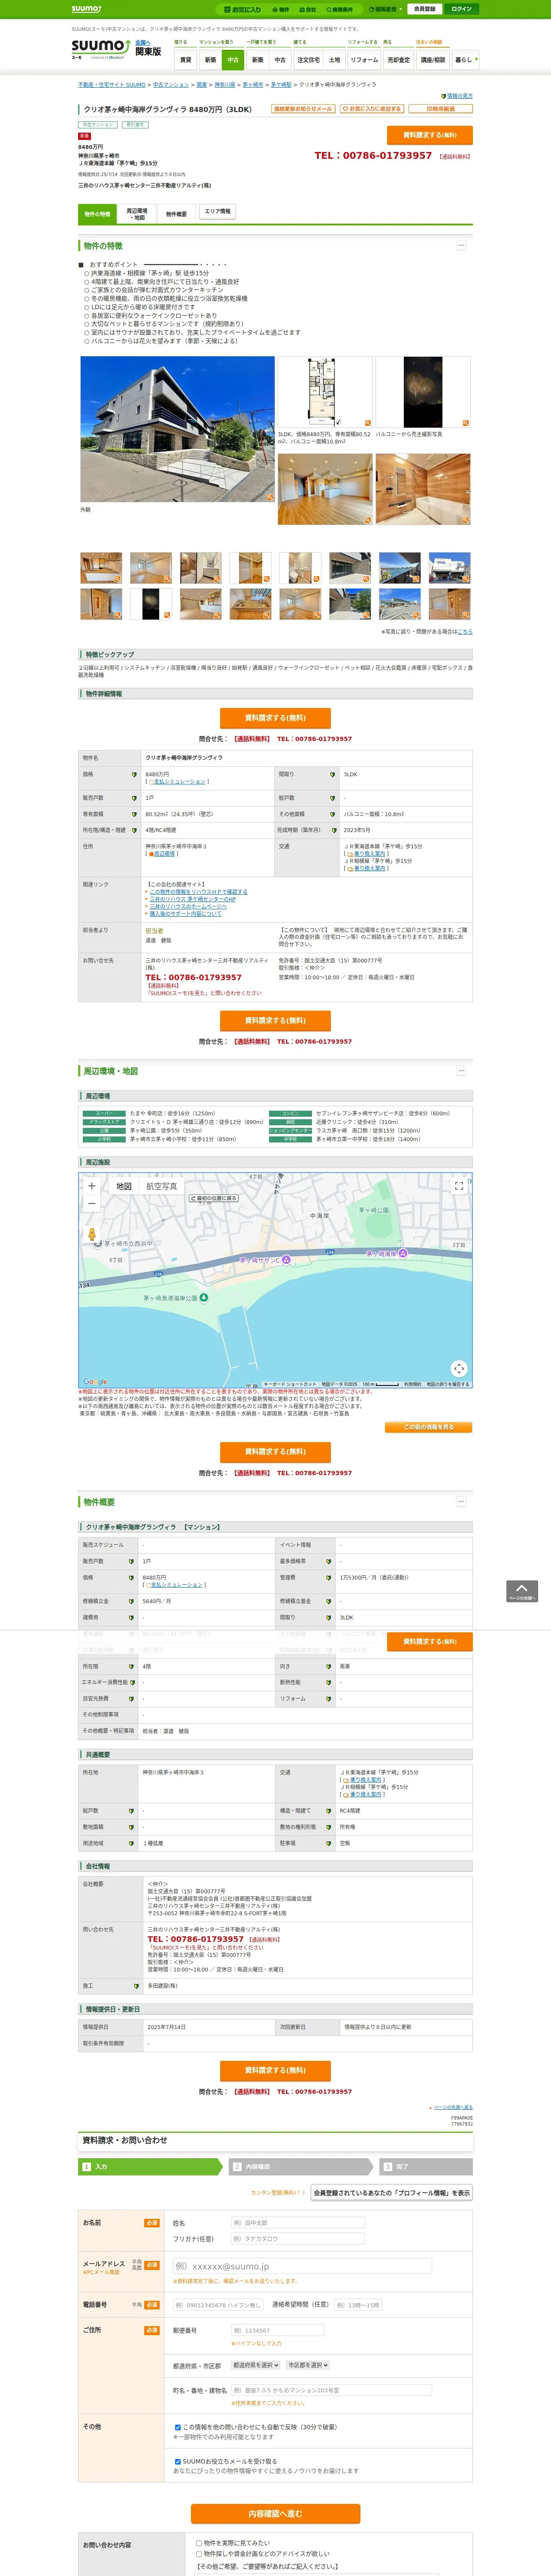Open the 市区郡を選択 dropdown
551x2576 pixels.
point(308,2365)
